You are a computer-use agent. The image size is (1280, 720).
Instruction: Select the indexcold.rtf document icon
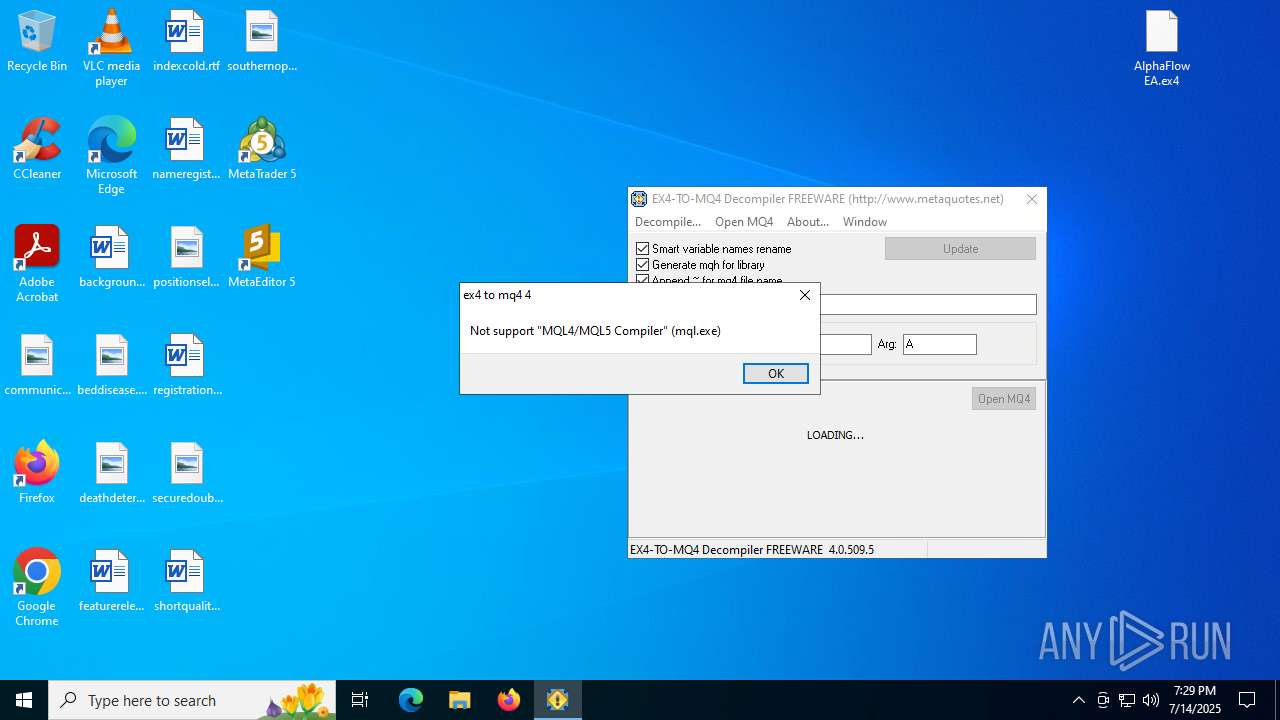(186, 42)
